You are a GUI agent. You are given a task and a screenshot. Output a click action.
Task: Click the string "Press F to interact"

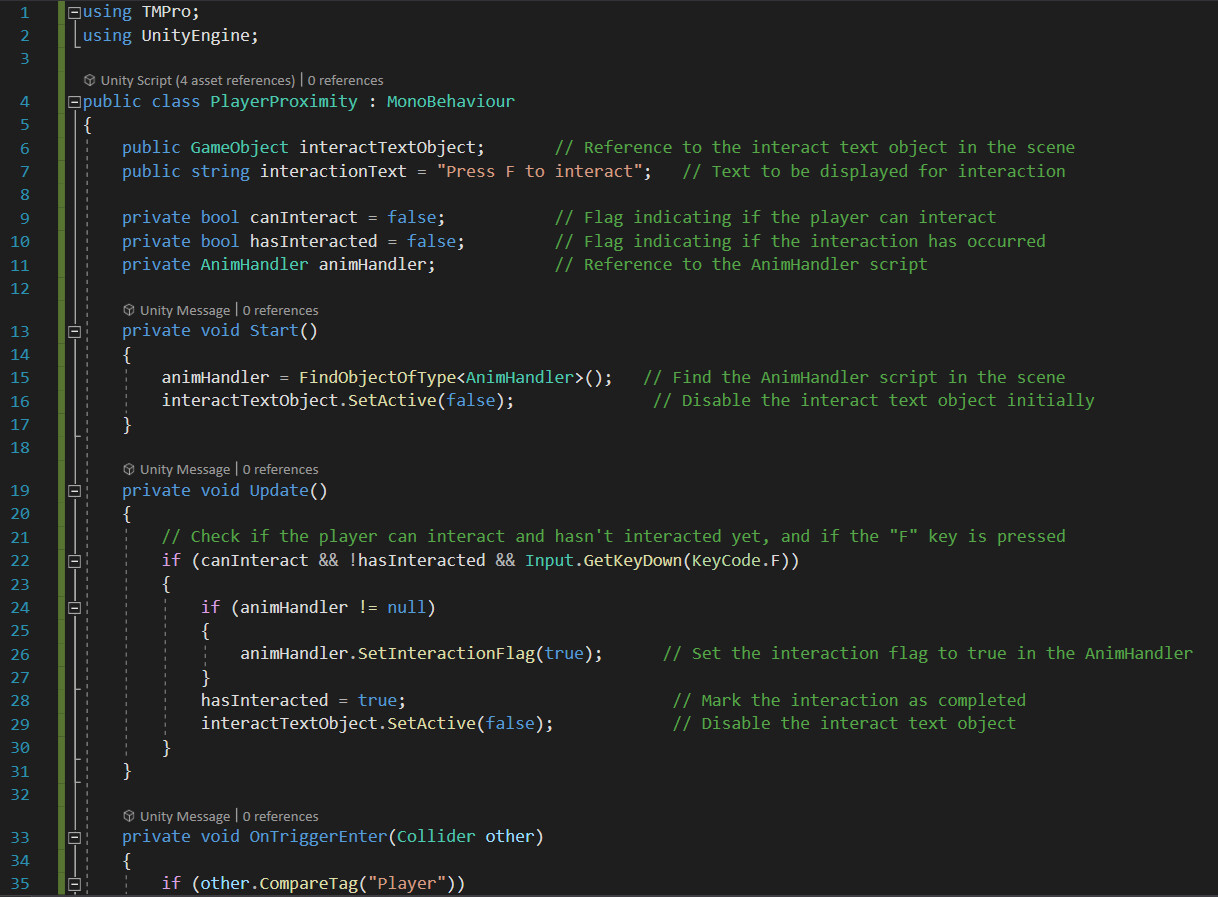(540, 171)
